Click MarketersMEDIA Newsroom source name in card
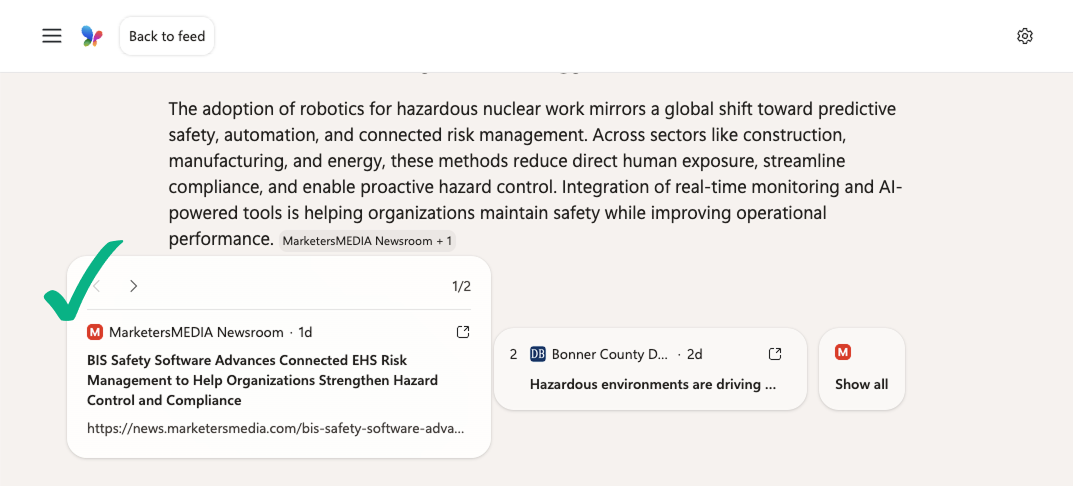 [196, 332]
